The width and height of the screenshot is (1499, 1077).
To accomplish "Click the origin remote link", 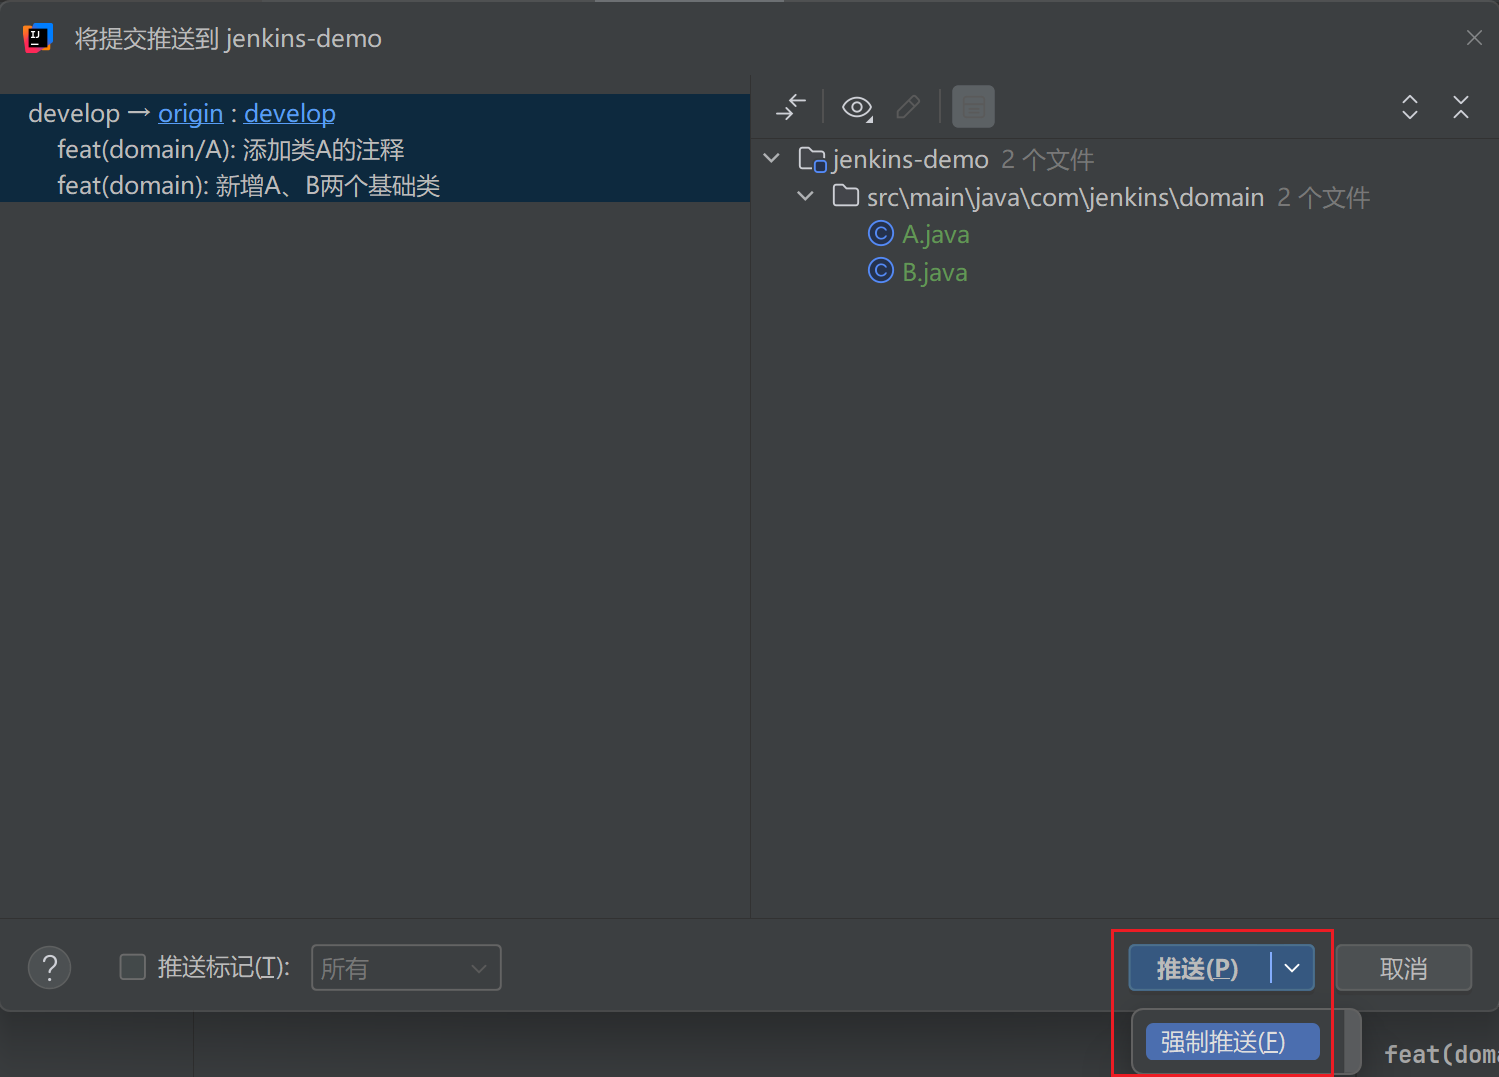I will pyautogui.click(x=190, y=114).
